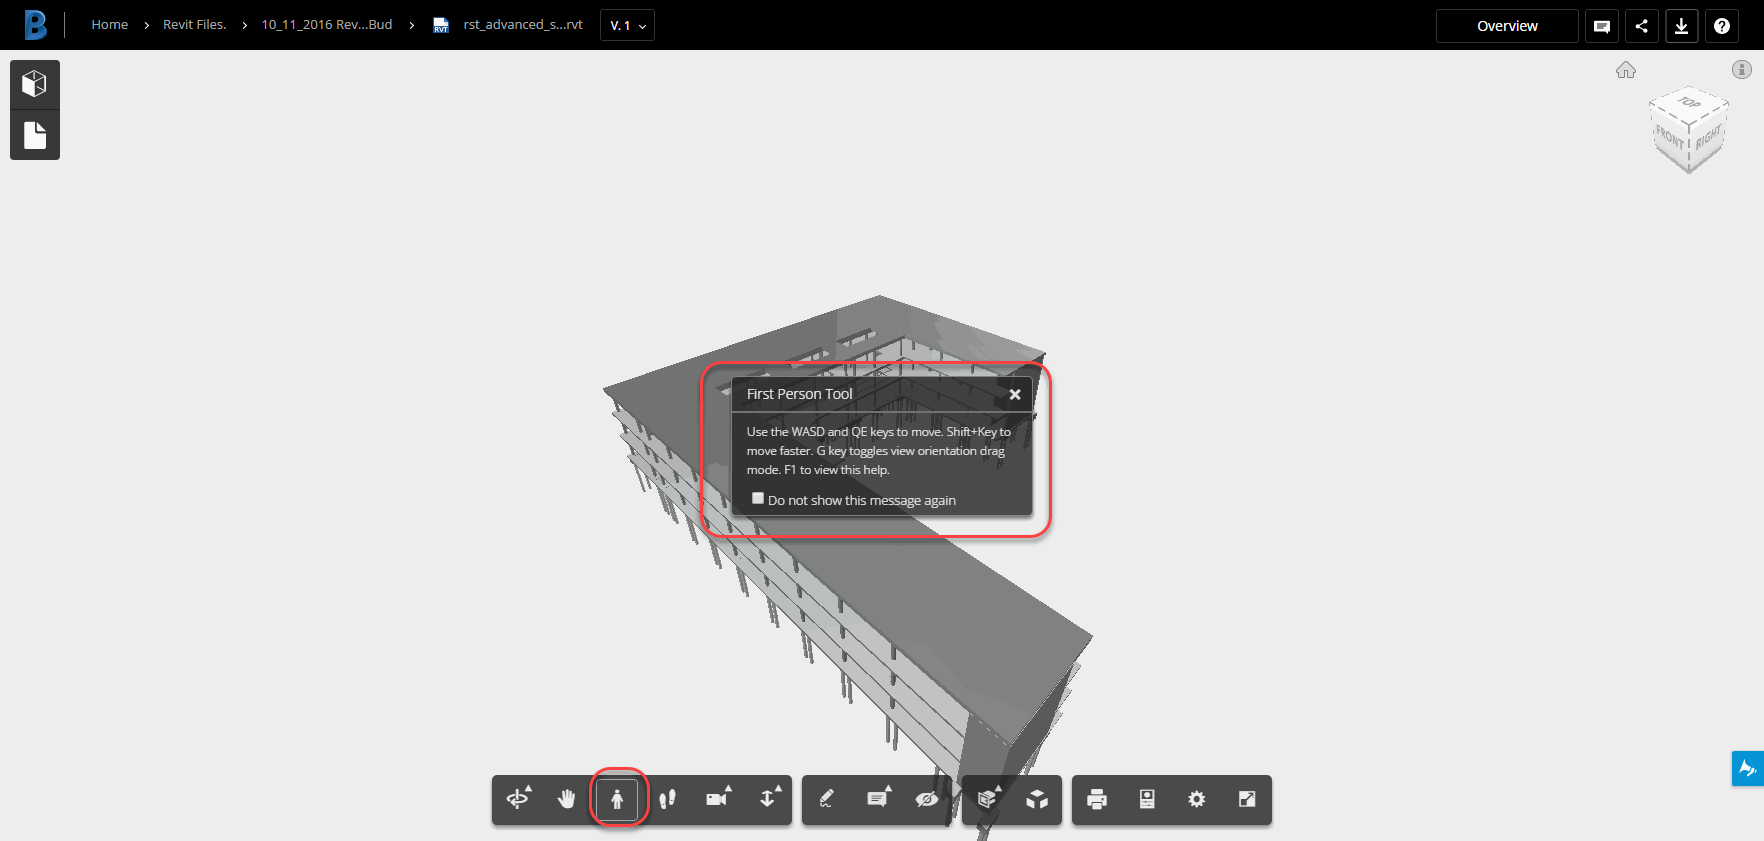1764x841 pixels.
Task: Toggle full screen mode
Action: pos(1247,799)
